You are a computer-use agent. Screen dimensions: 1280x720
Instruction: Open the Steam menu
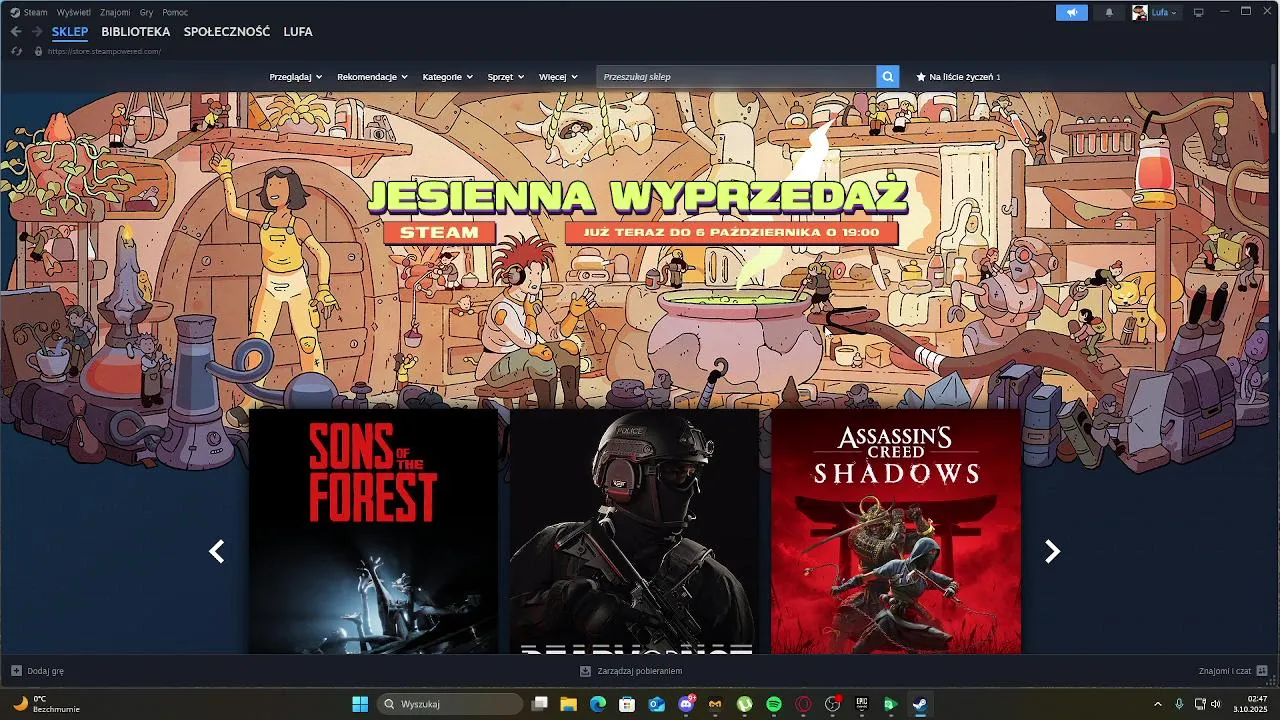pos(35,12)
